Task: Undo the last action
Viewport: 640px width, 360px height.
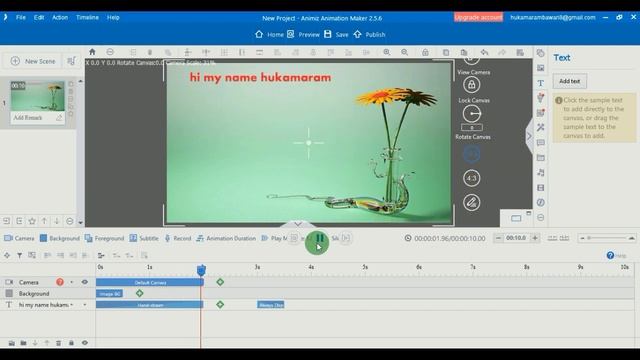Action: (484, 52)
